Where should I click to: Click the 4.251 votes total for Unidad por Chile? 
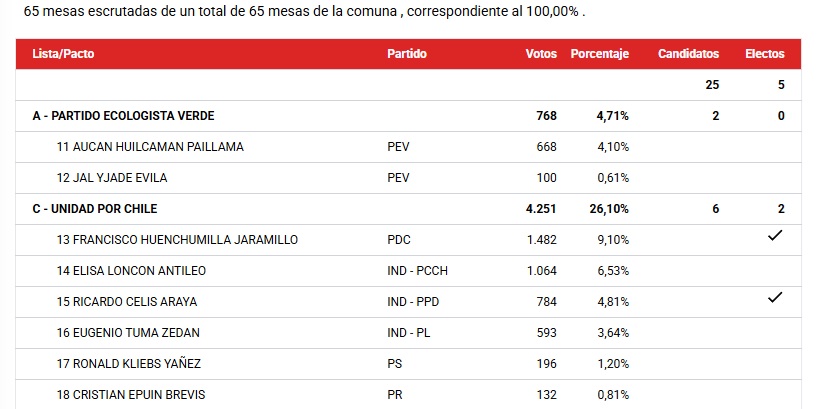point(540,209)
